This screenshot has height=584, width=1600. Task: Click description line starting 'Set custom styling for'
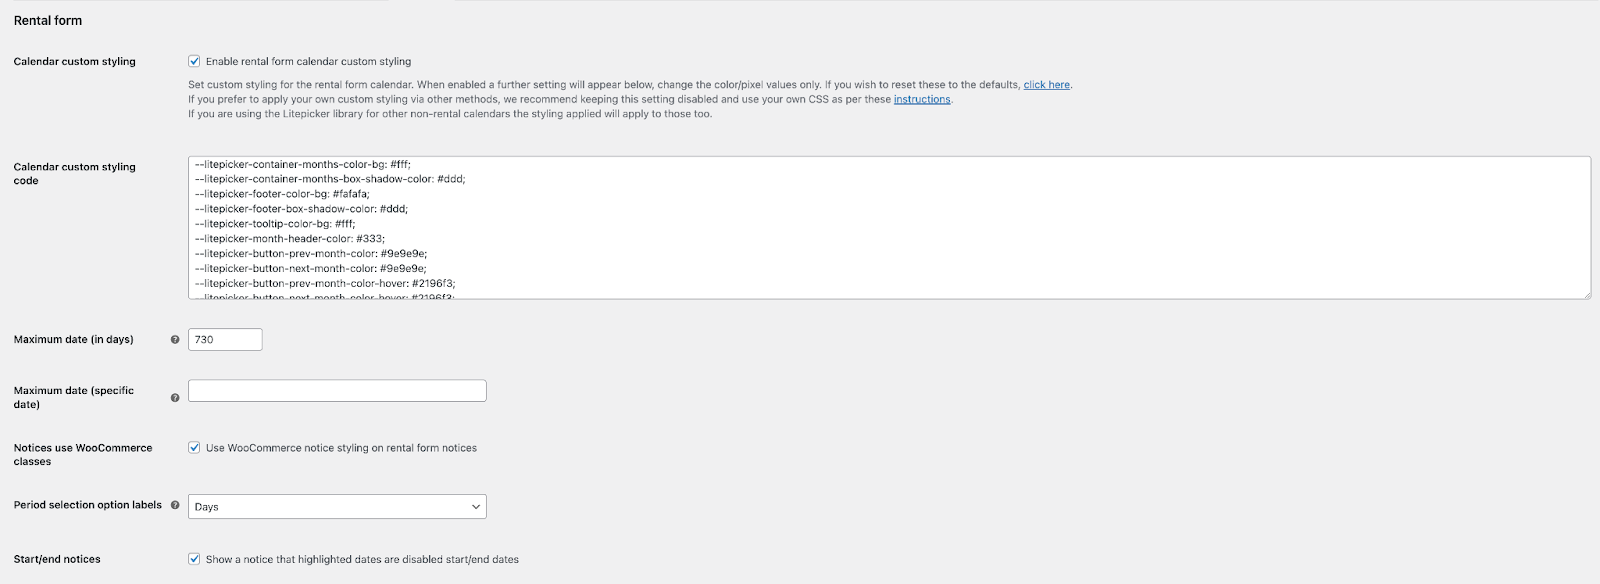click(630, 85)
